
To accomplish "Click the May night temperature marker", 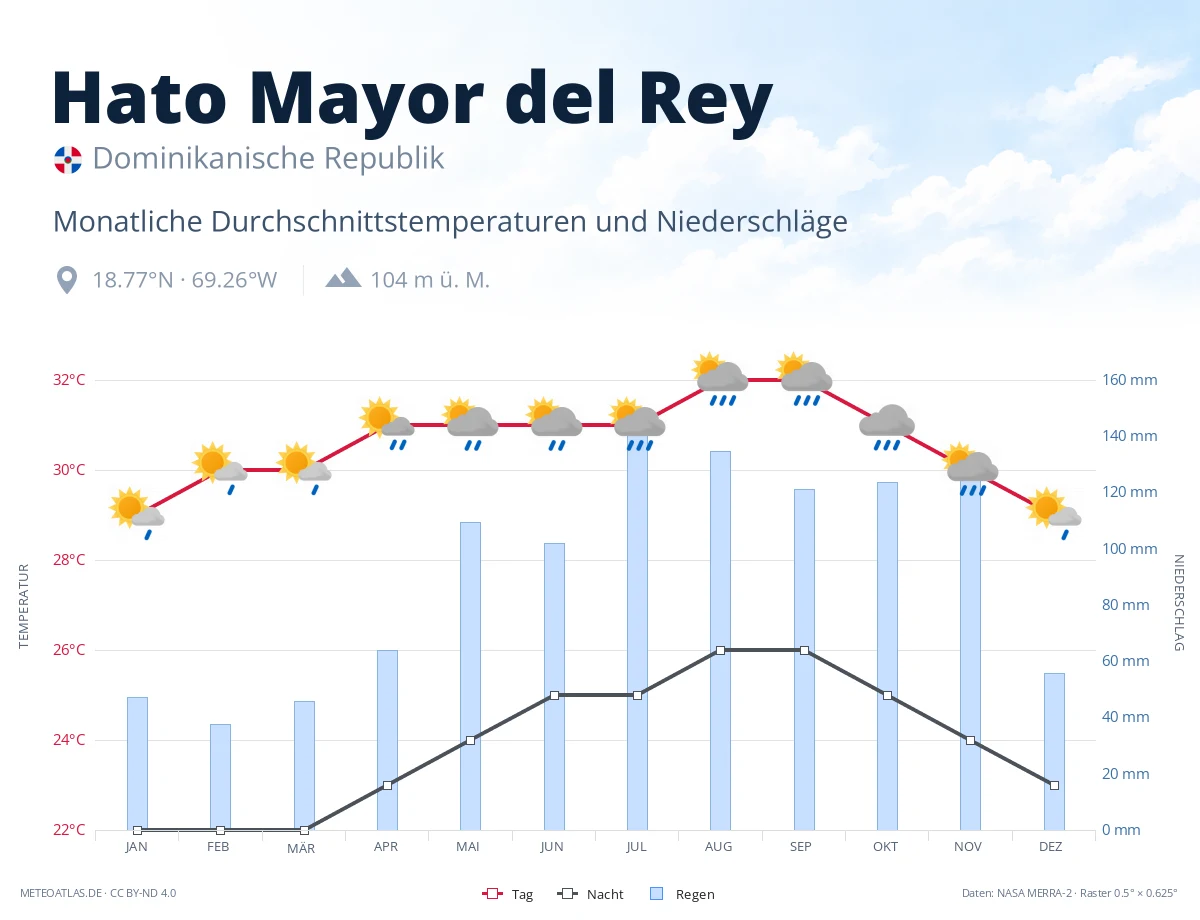I will (x=470, y=740).
